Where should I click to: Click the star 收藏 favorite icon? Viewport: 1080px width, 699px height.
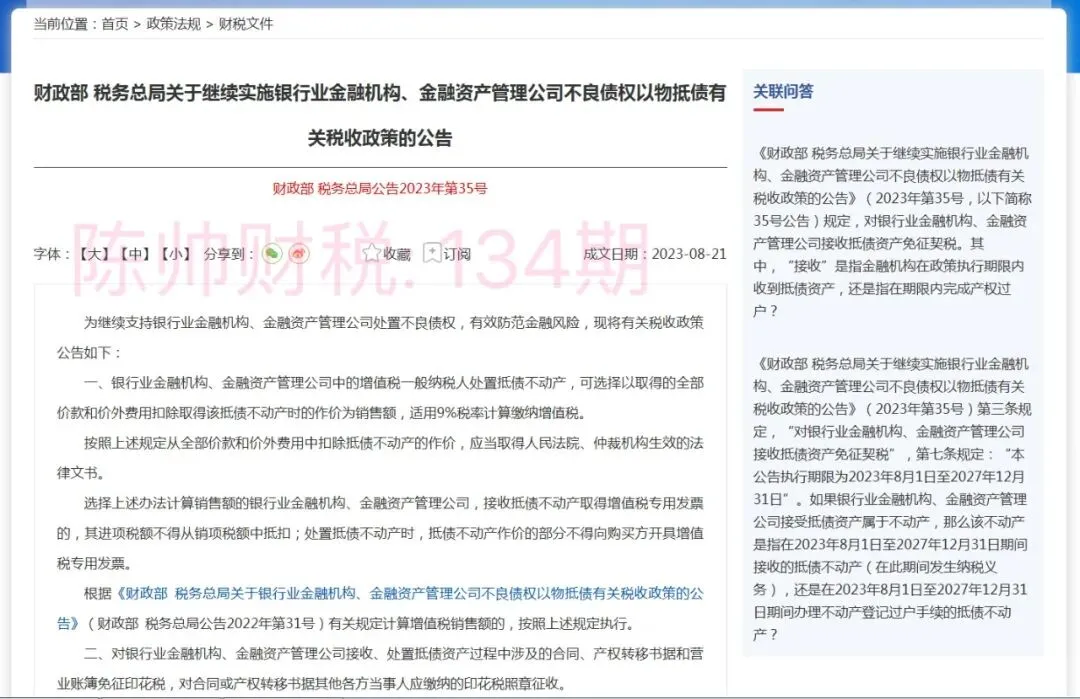coord(372,253)
